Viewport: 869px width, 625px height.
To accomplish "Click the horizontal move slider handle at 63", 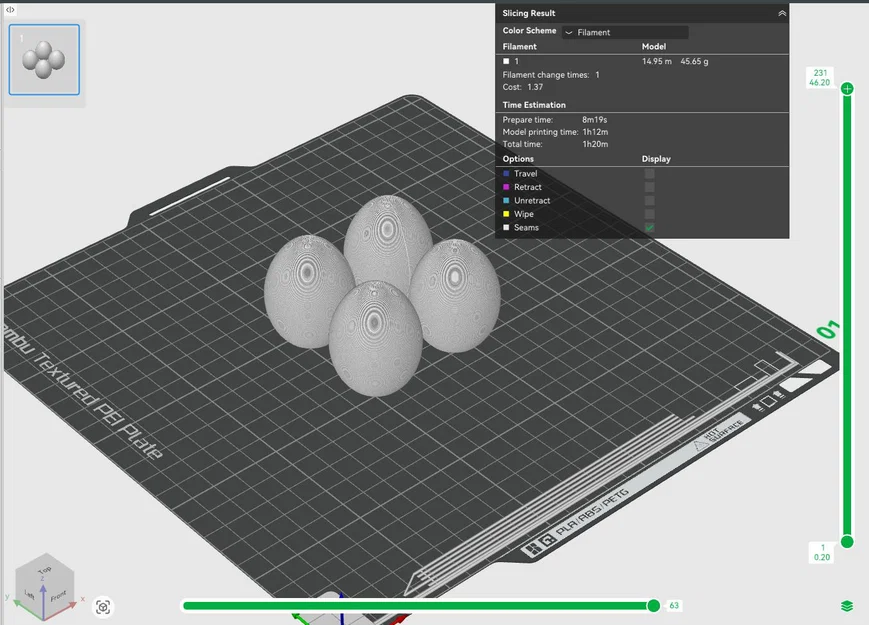I will click(x=653, y=606).
